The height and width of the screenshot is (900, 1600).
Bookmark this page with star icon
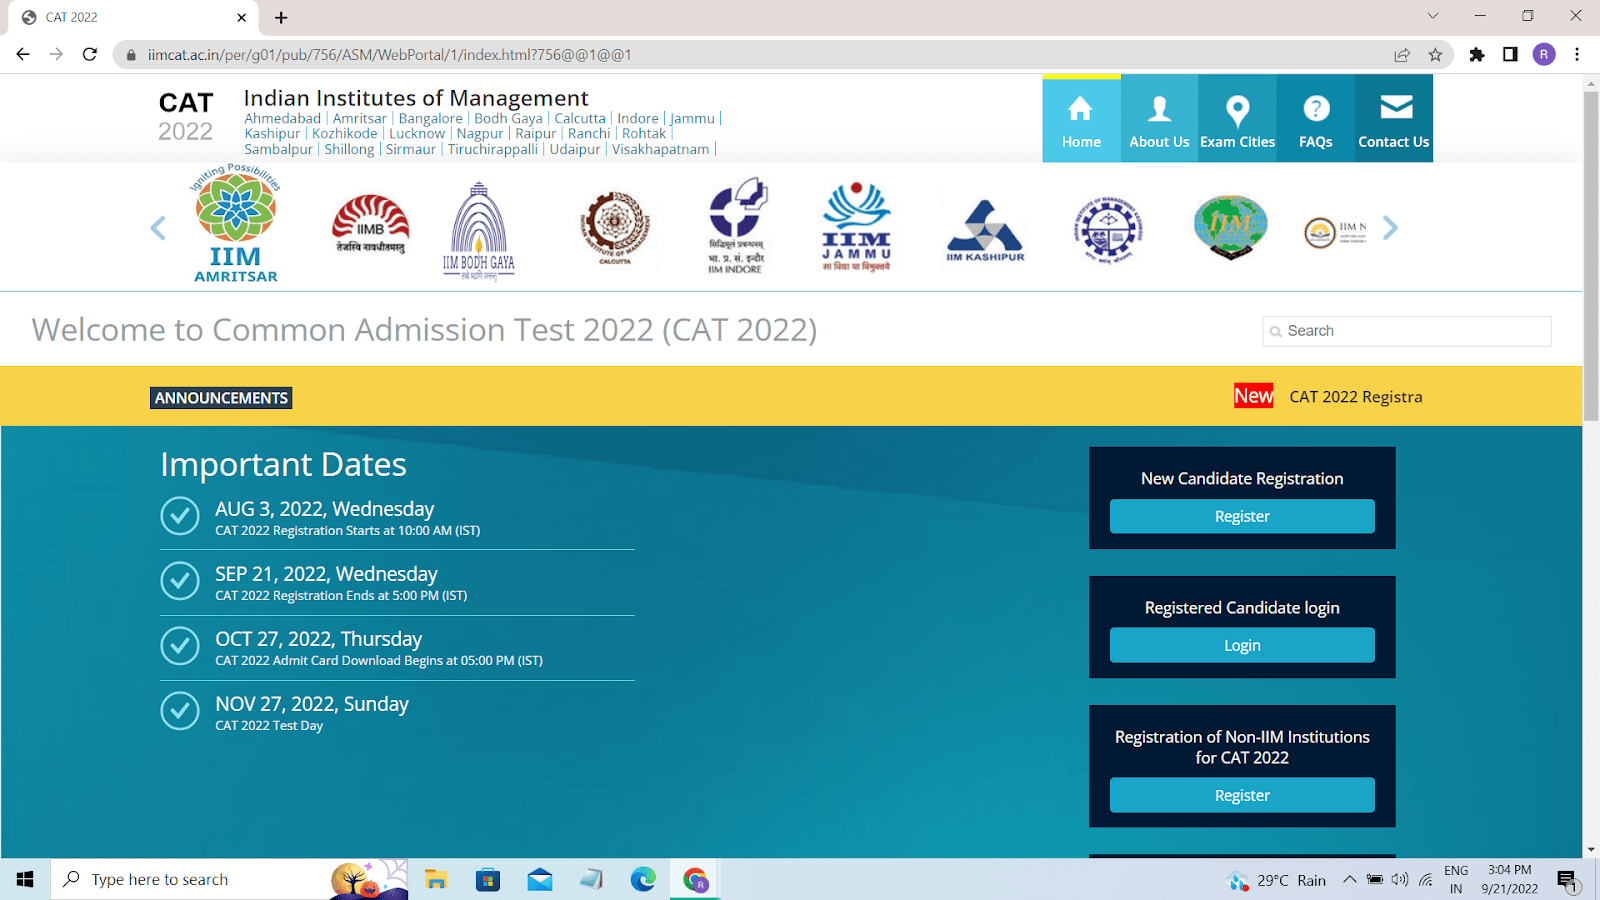[x=1436, y=55]
